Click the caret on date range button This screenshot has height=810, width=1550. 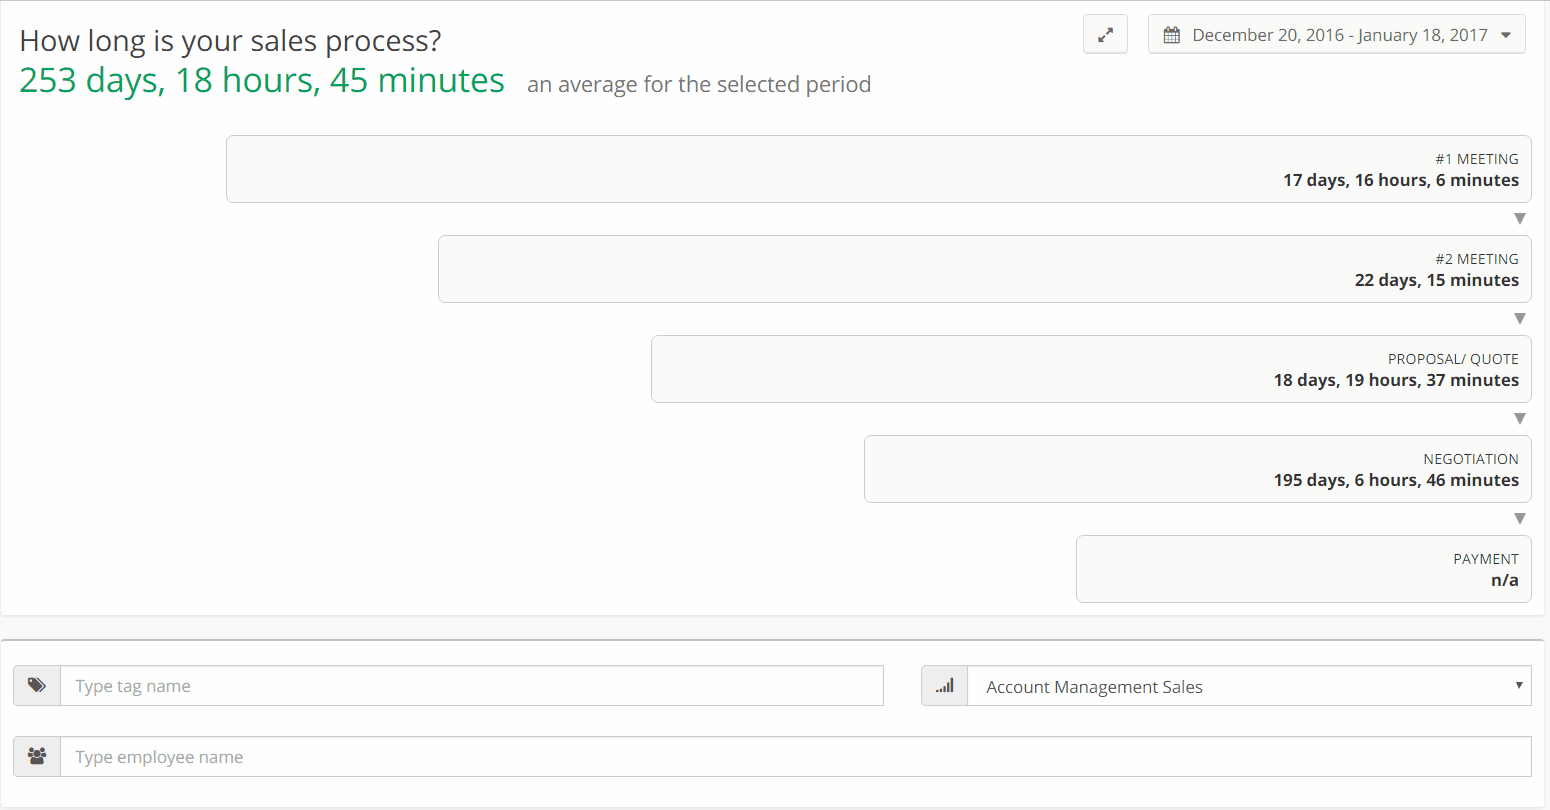[x=1506, y=35]
